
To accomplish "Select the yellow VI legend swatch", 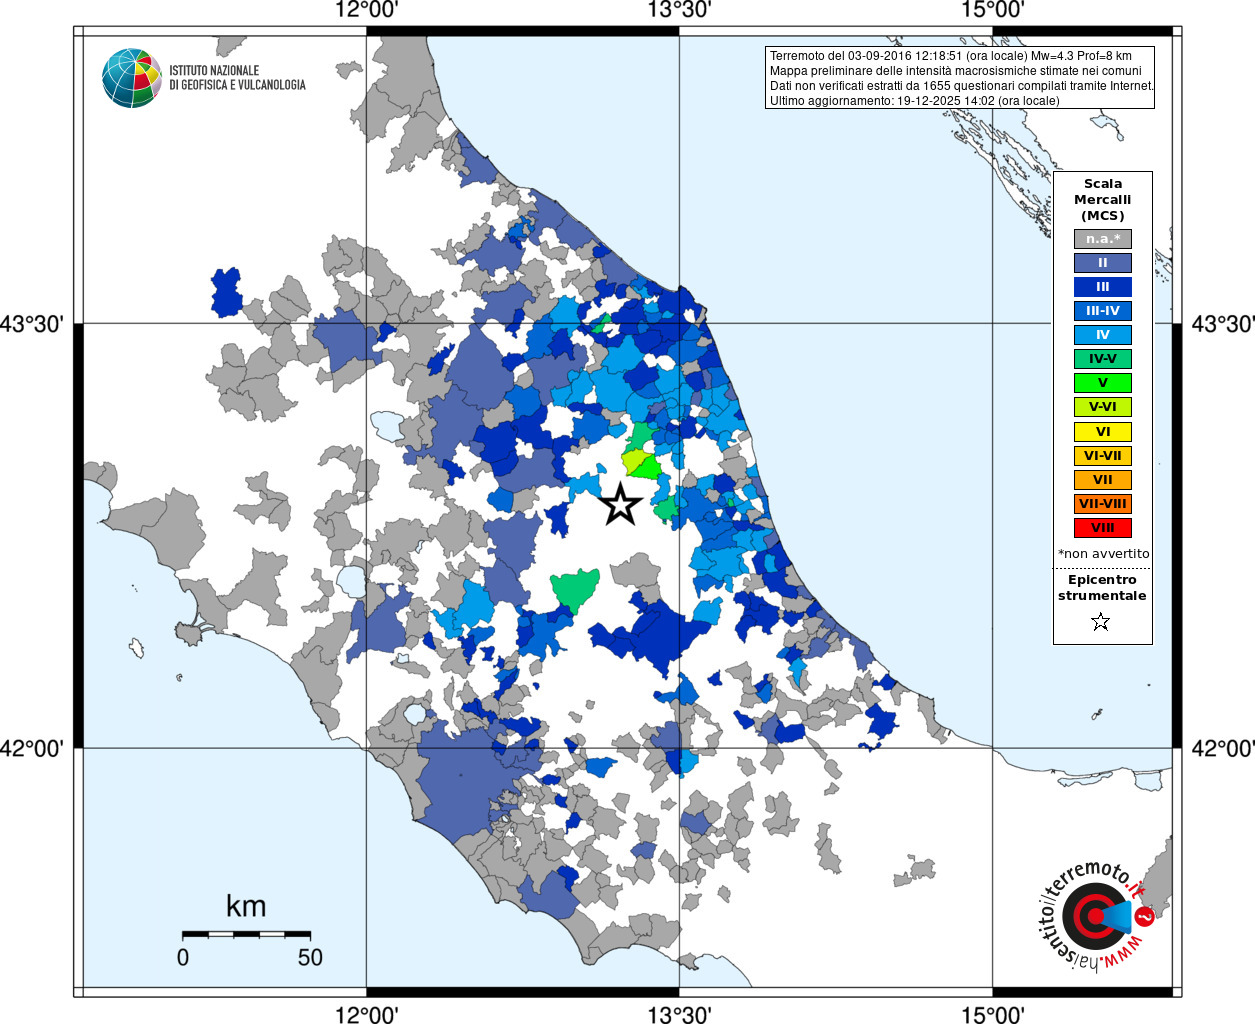I will 1103,432.
